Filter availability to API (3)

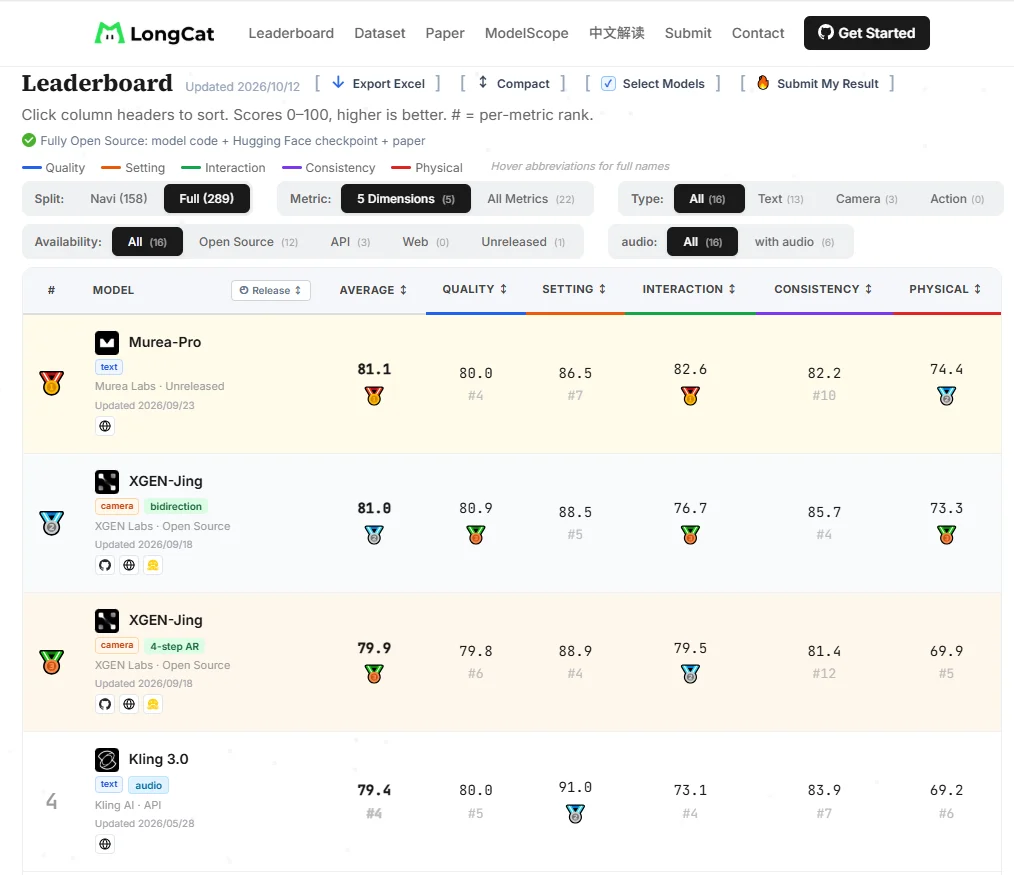pos(350,242)
